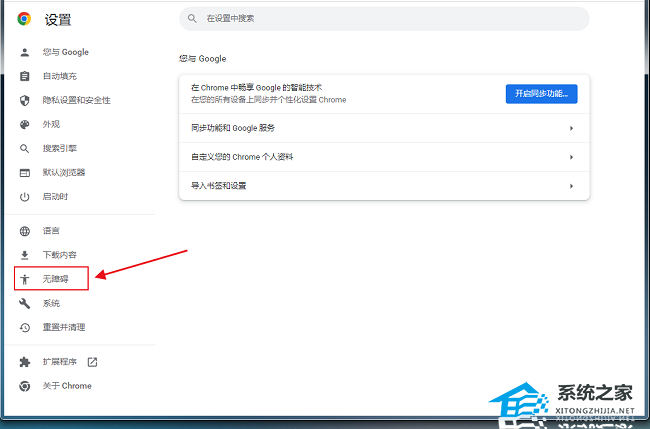
Task: Click the Chrome icon for 关于 Chrome
Action: tap(25, 386)
